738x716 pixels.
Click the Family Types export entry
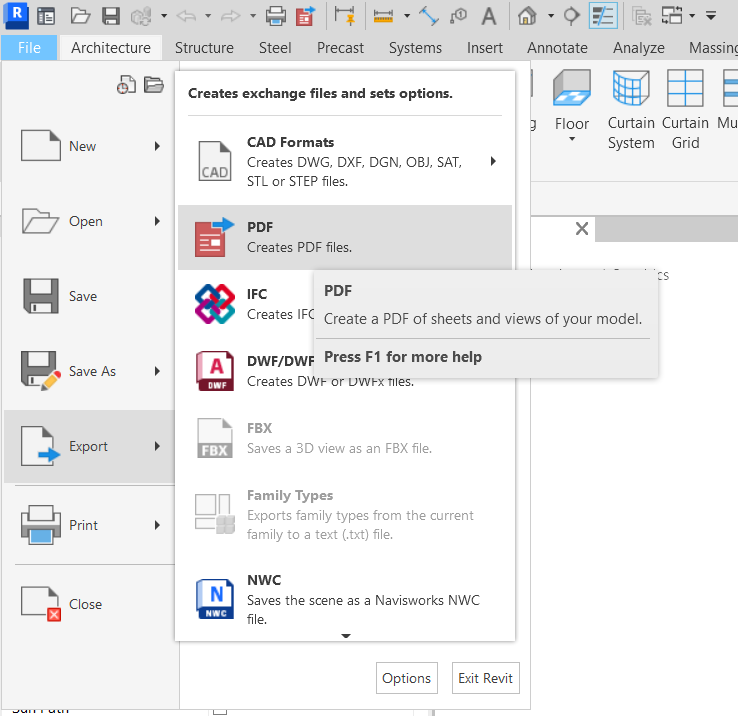tap(345, 515)
